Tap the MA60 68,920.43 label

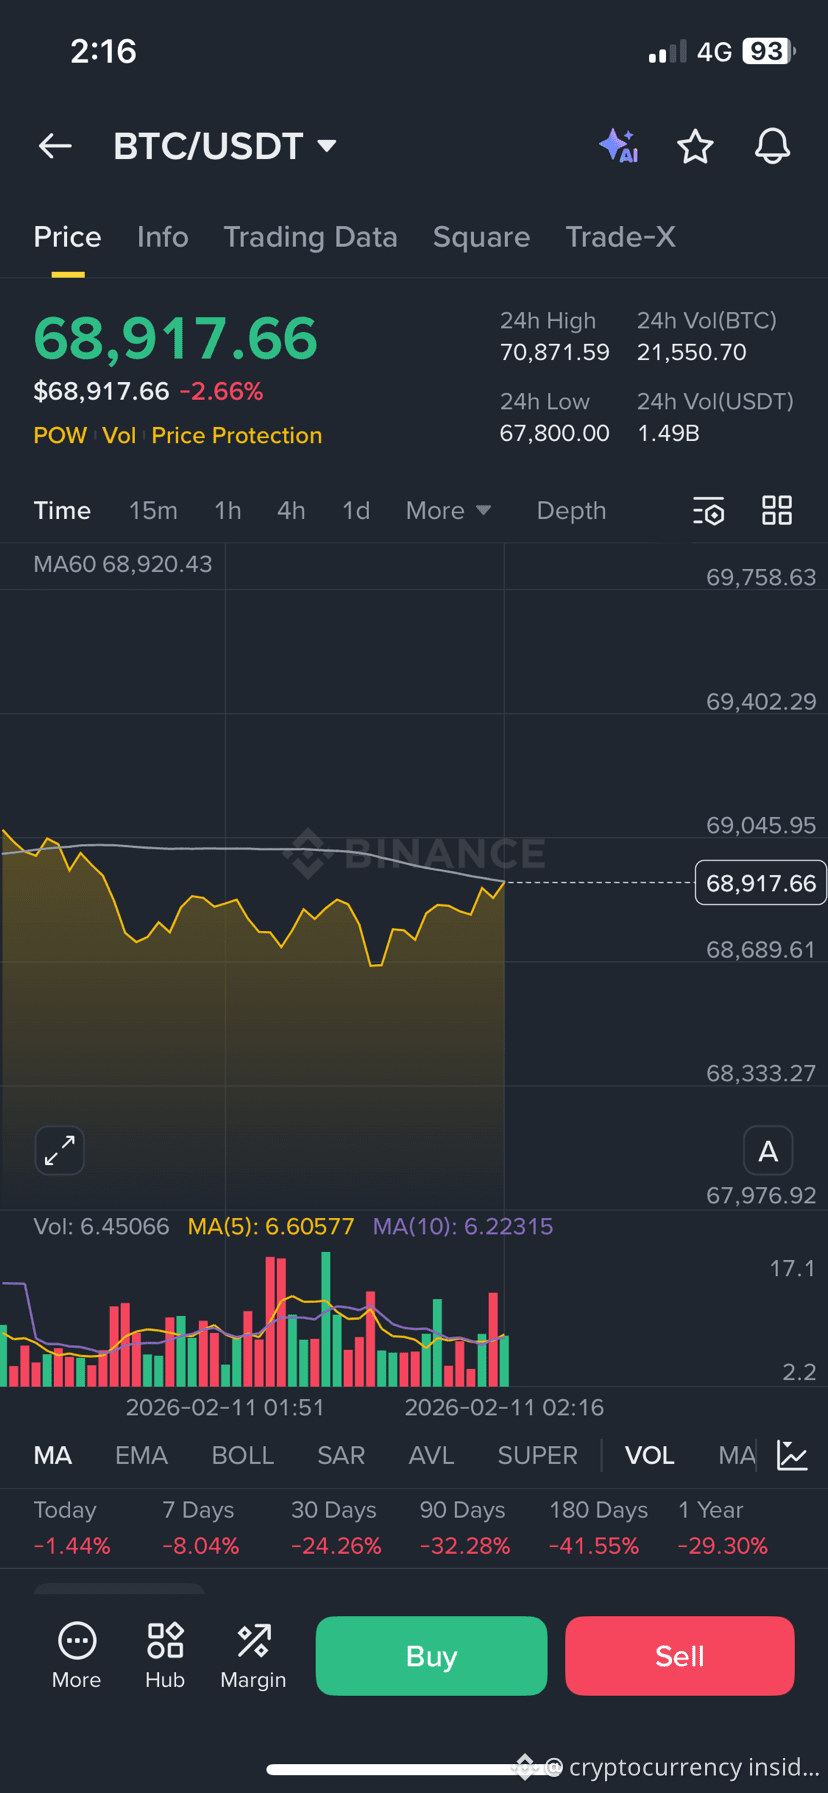tap(123, 564)
